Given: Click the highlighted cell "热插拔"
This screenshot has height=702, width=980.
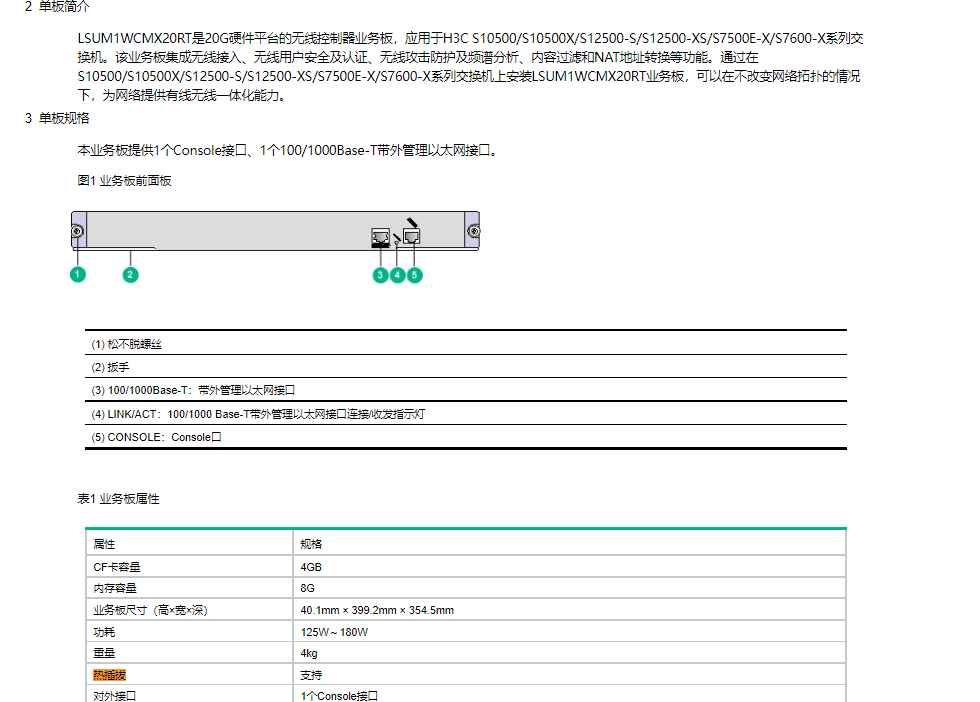Looking at the screenshot, I should [189, 675].
